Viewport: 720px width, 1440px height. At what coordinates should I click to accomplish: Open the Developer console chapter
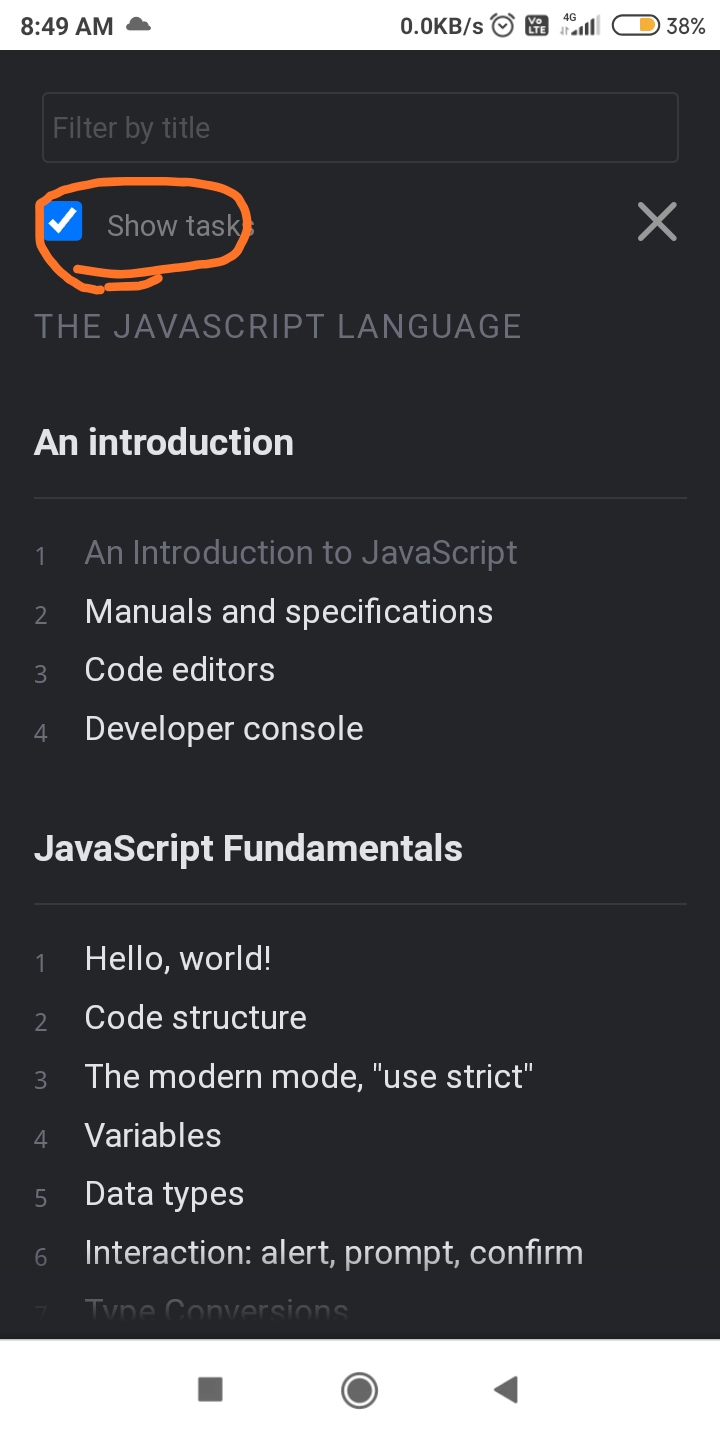(x=224, y=729)
